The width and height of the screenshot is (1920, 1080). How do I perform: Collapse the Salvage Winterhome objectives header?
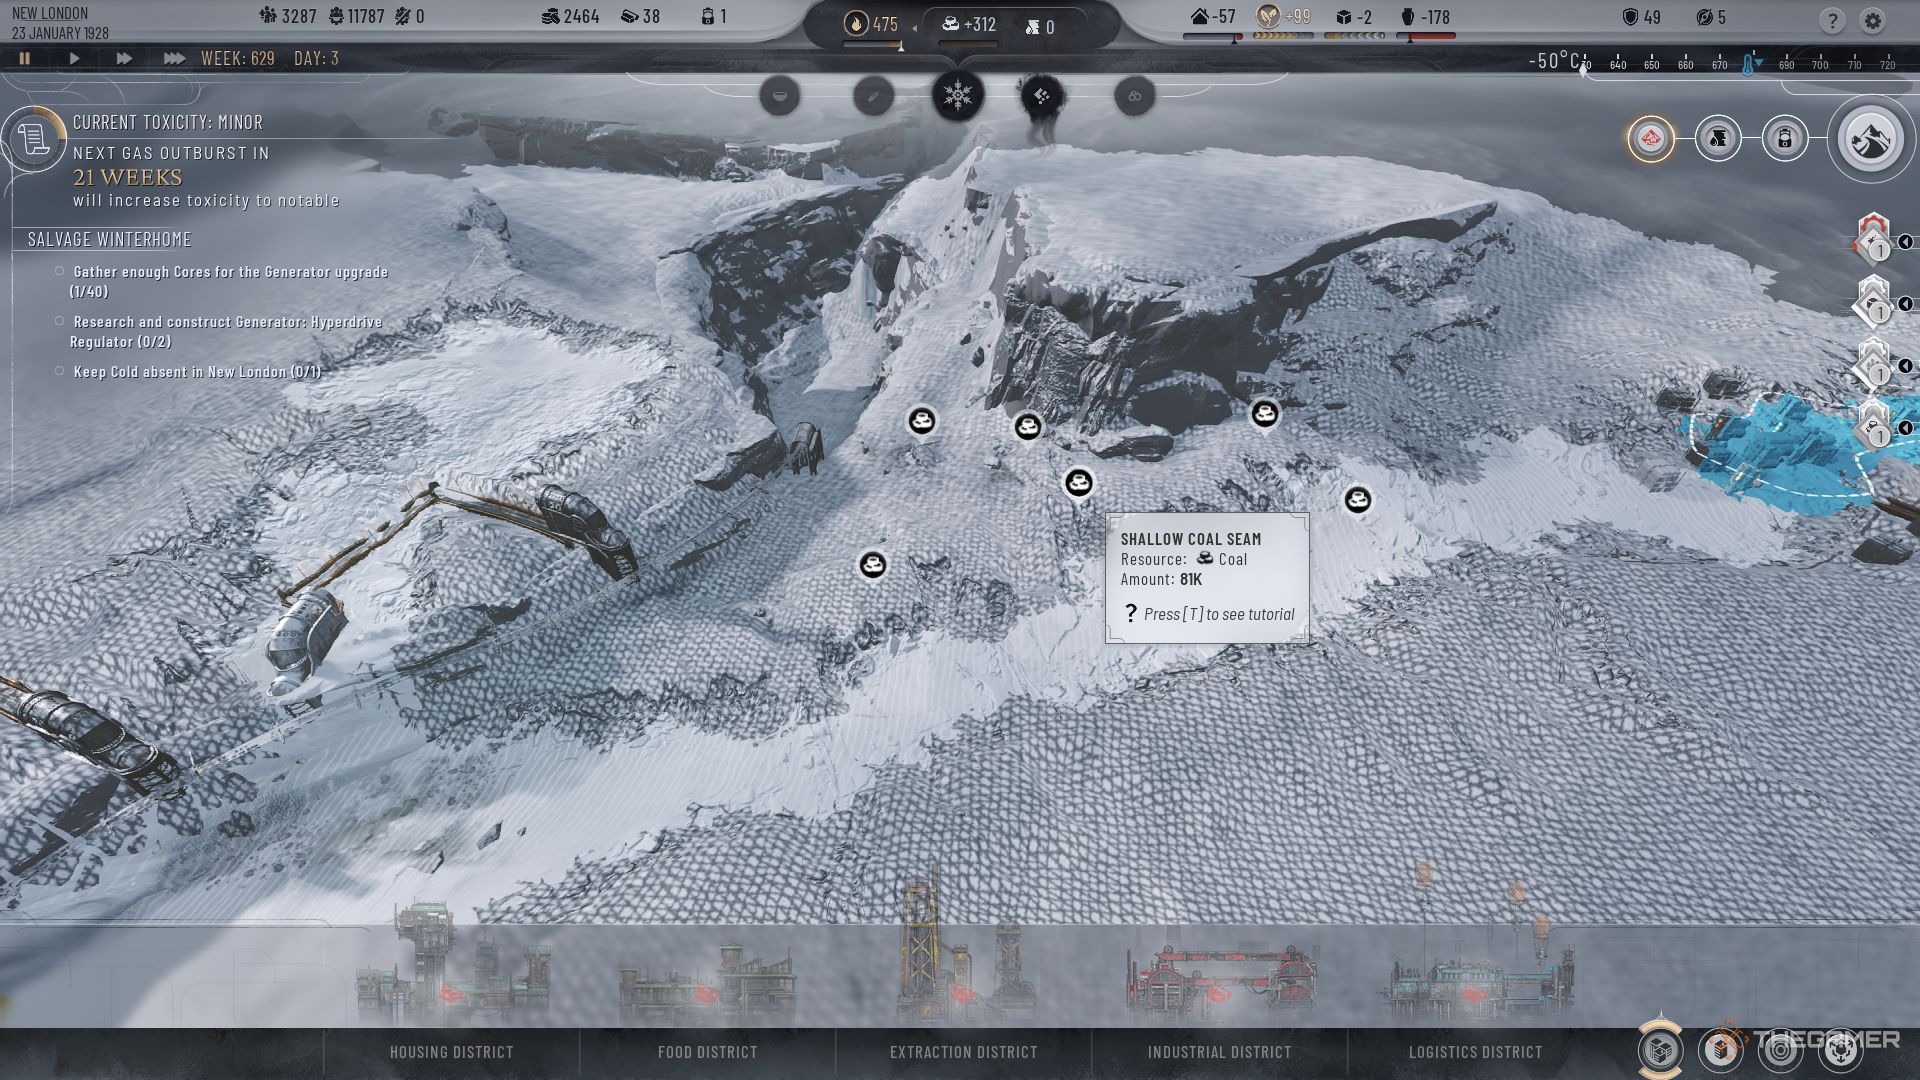(x=110, y=240)
